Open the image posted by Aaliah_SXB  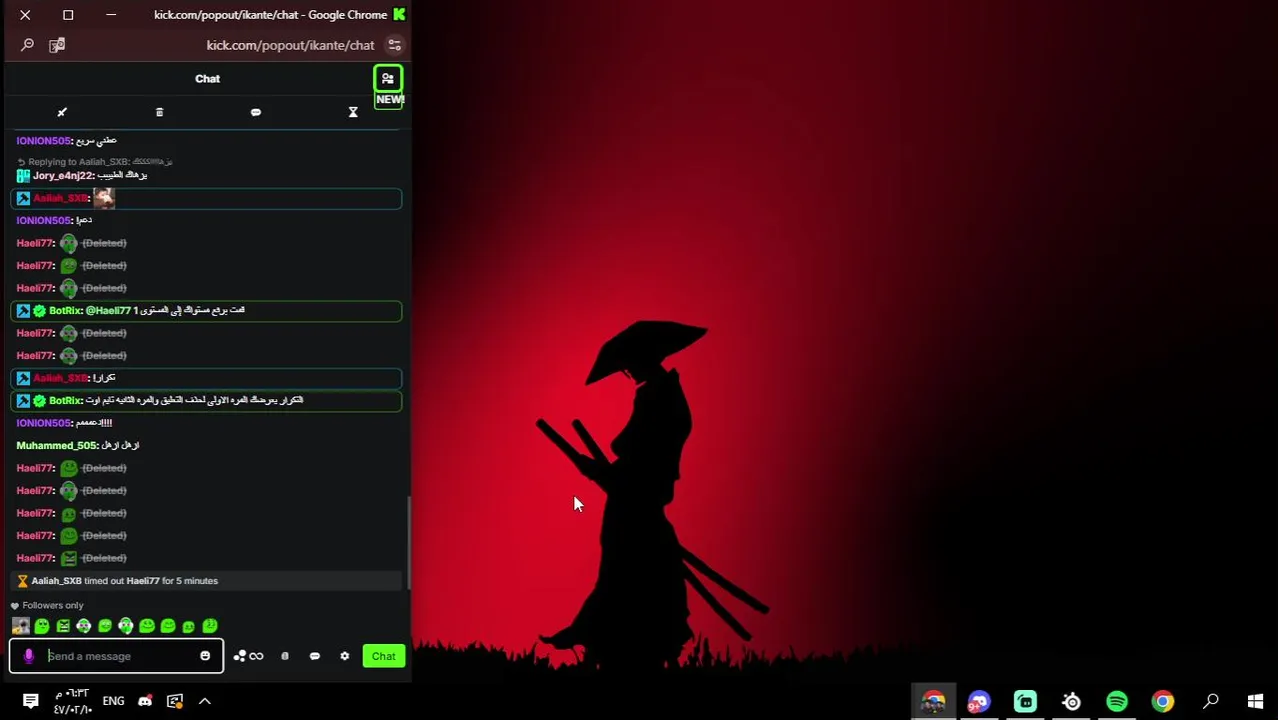point(104,198)
